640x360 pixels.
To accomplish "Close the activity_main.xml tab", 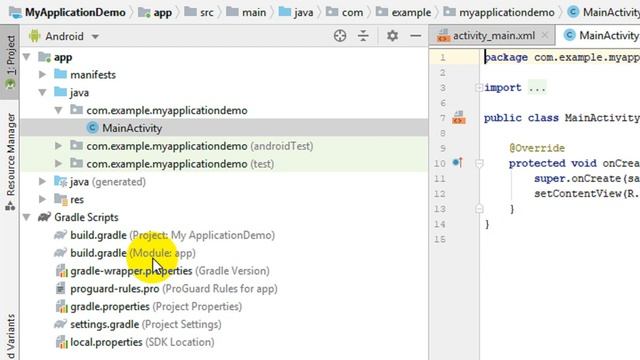I will point(544,36).
